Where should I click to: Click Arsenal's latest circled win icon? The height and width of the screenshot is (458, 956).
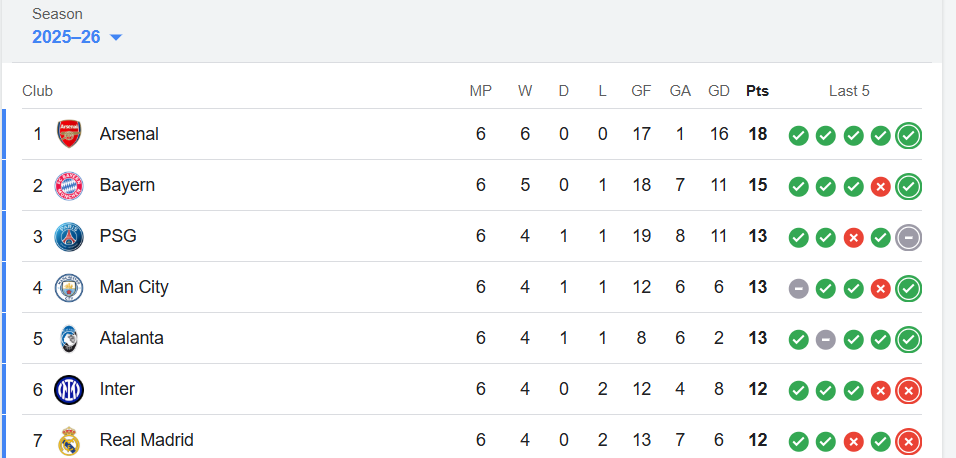909,135
